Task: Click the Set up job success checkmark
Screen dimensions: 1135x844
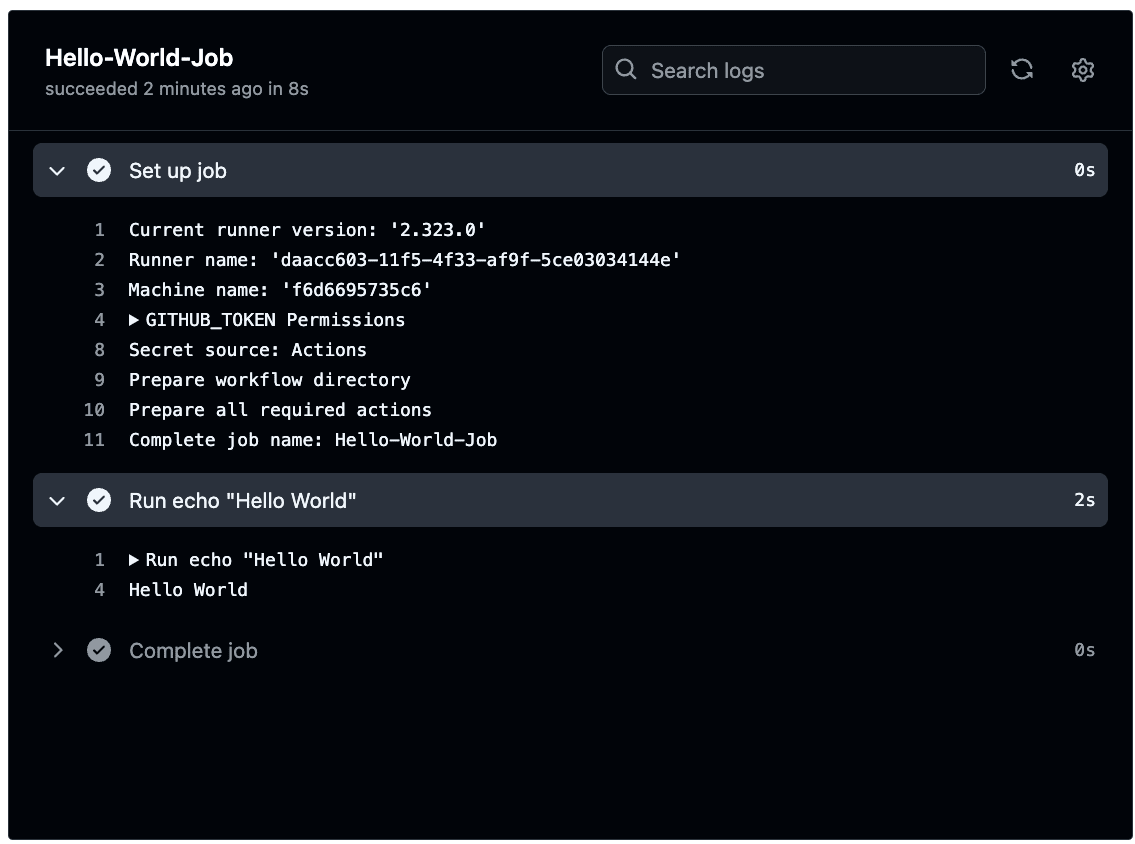Action: [99, 170]
